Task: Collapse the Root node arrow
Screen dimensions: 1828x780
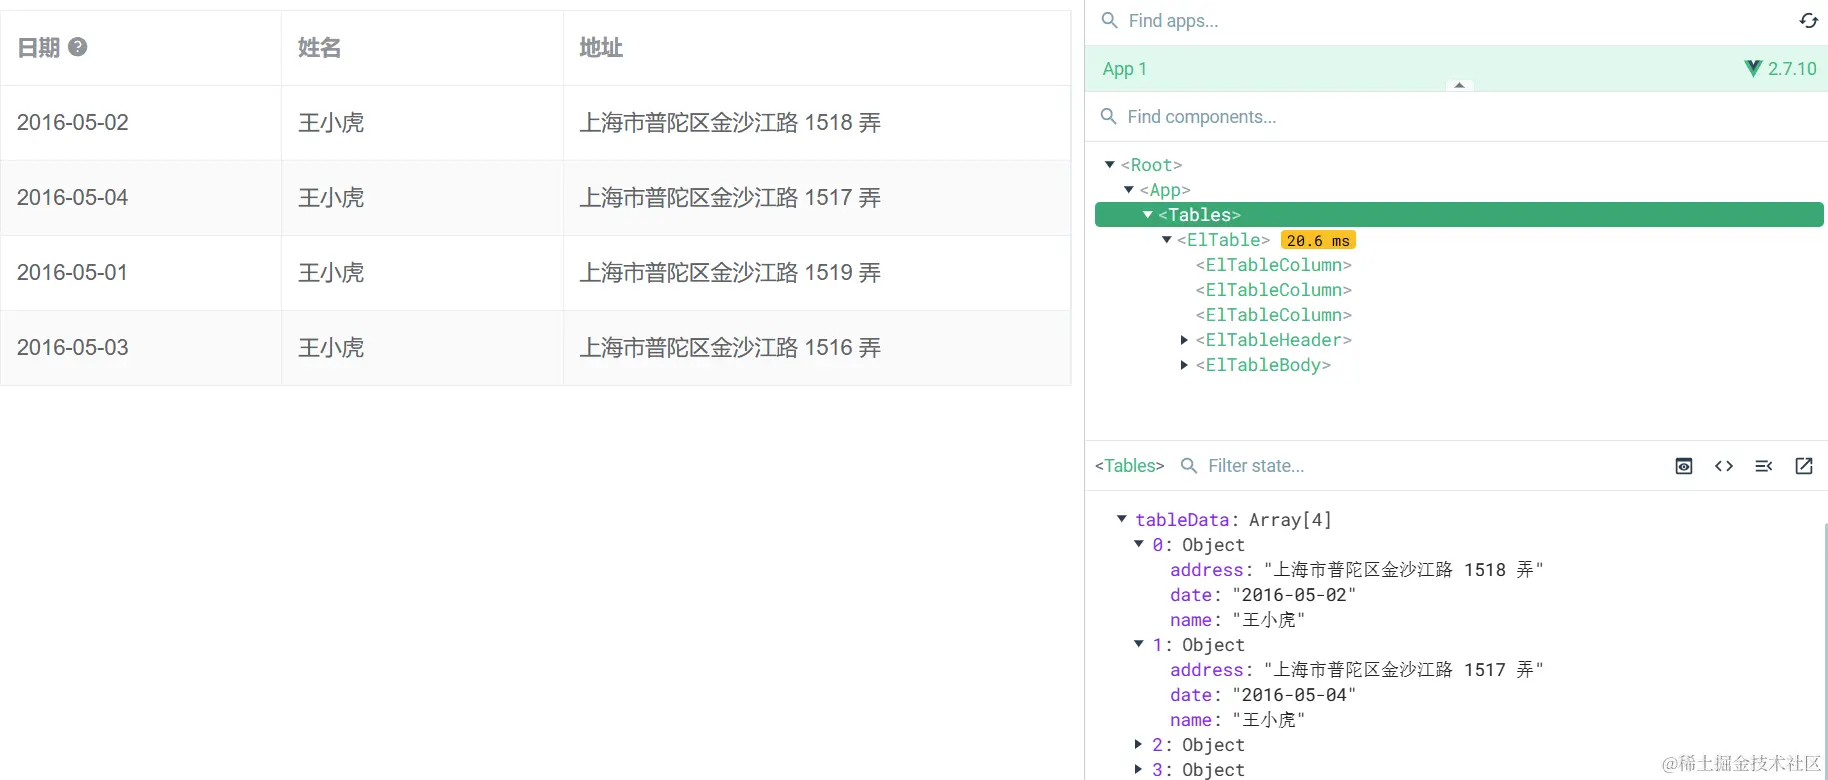Action: point(1110,165)
